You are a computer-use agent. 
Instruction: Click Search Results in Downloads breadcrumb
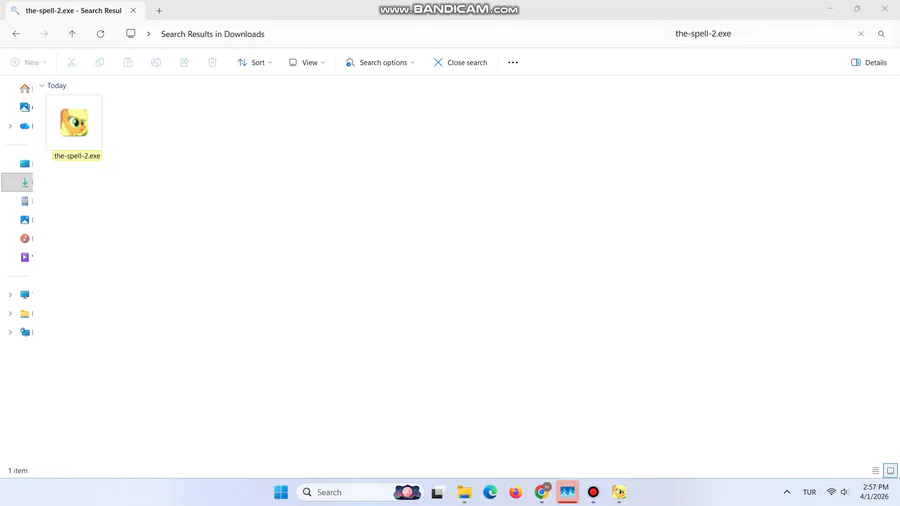click(213, 34)
